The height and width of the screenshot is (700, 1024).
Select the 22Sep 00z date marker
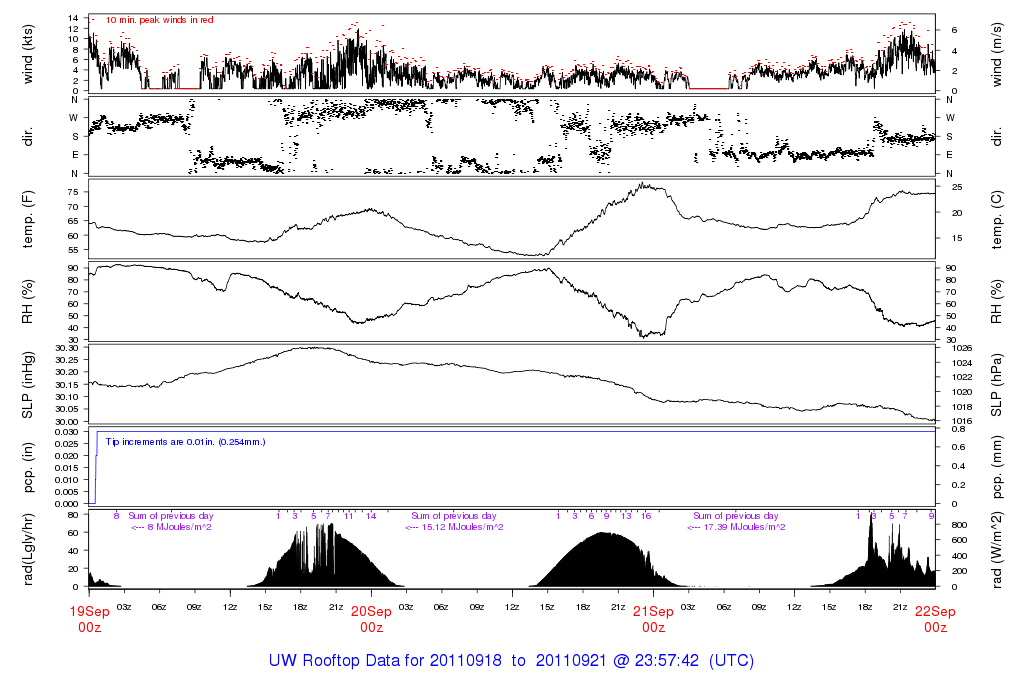point(935,619)
